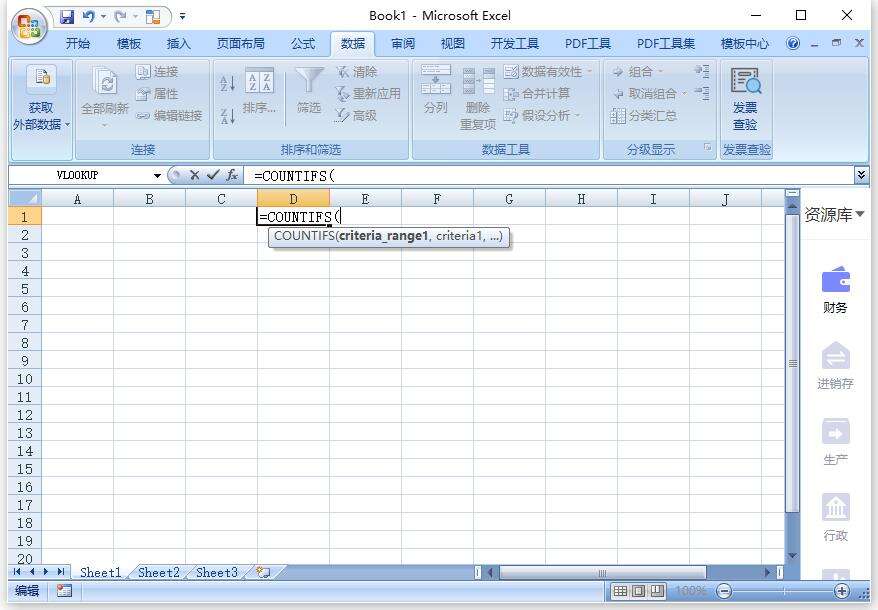878x610 pixels.
Task: Cancel the formula entry with the X icon
Action: (194, 175)
